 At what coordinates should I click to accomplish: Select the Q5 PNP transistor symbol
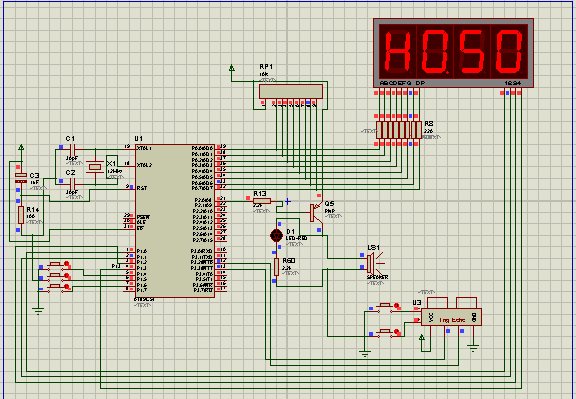click(316, 213)
